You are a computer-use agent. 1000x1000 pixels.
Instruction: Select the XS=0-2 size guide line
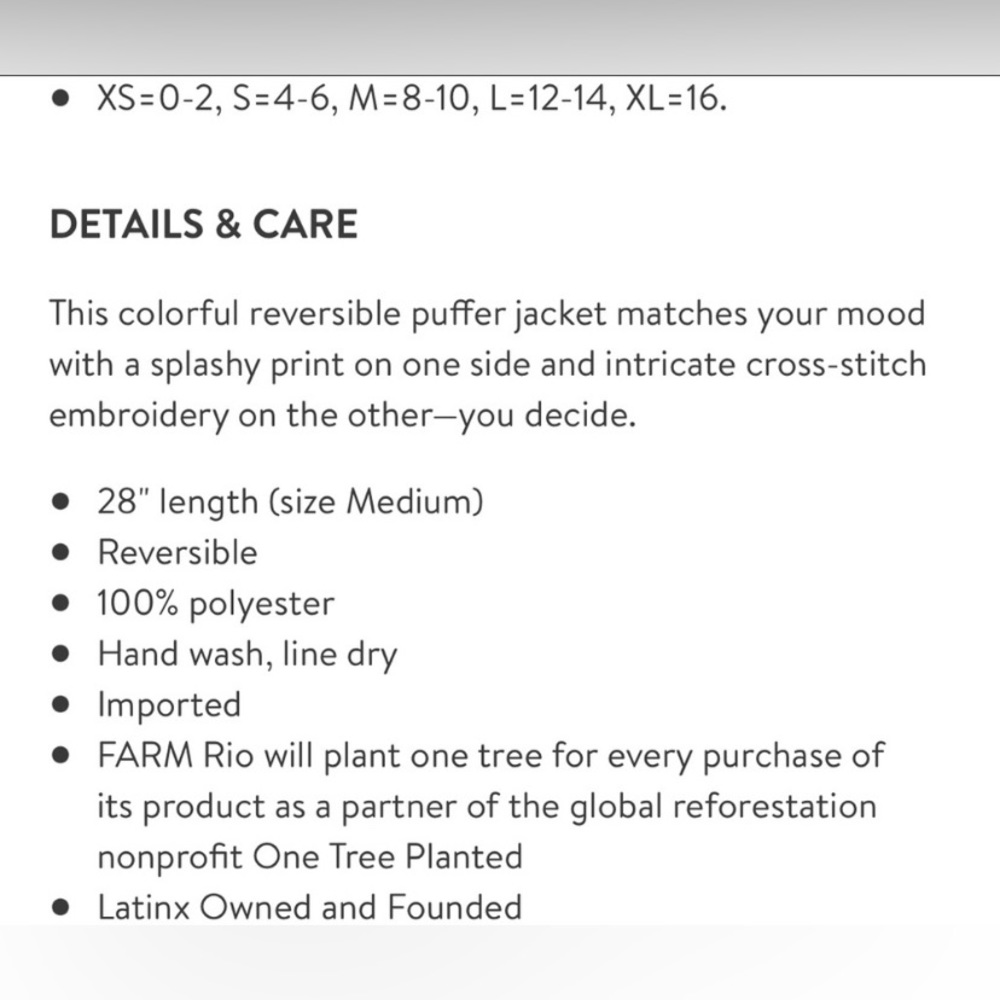411,99
